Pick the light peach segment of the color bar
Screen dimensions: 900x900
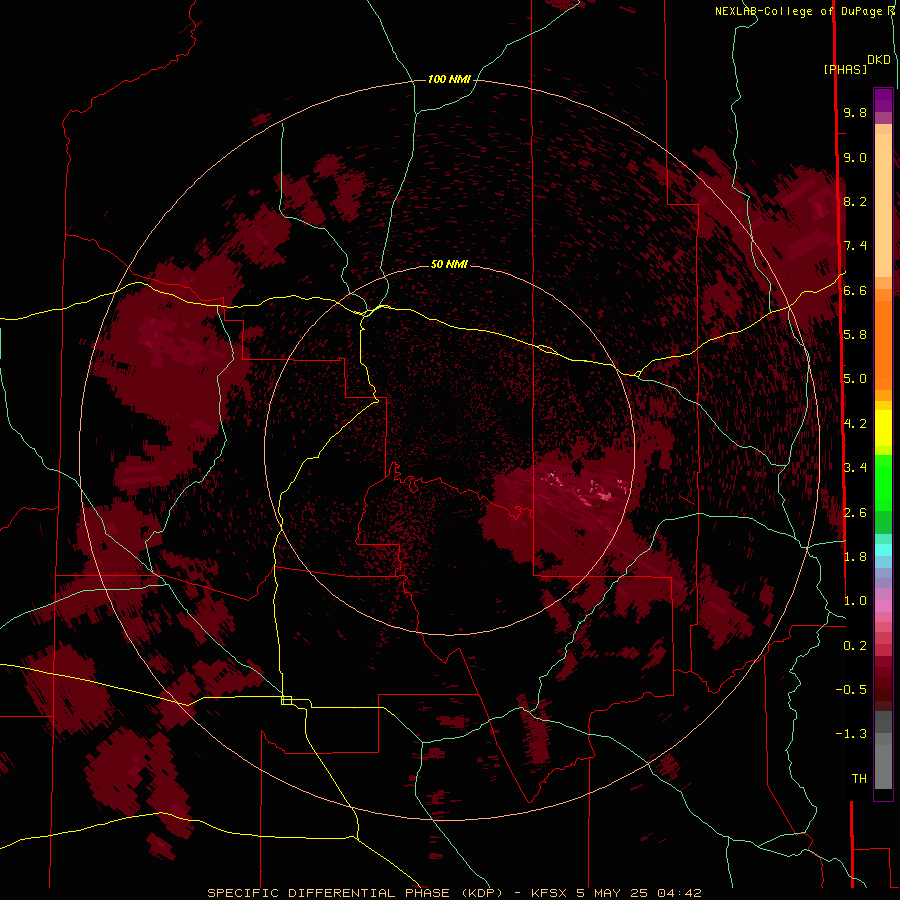coord(883,205)
